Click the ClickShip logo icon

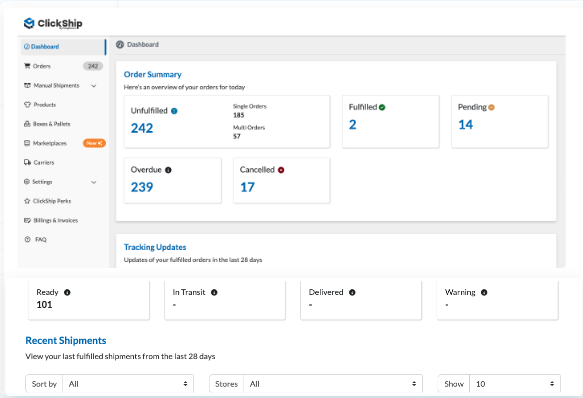pyautogui.click(x=29, y=23)
